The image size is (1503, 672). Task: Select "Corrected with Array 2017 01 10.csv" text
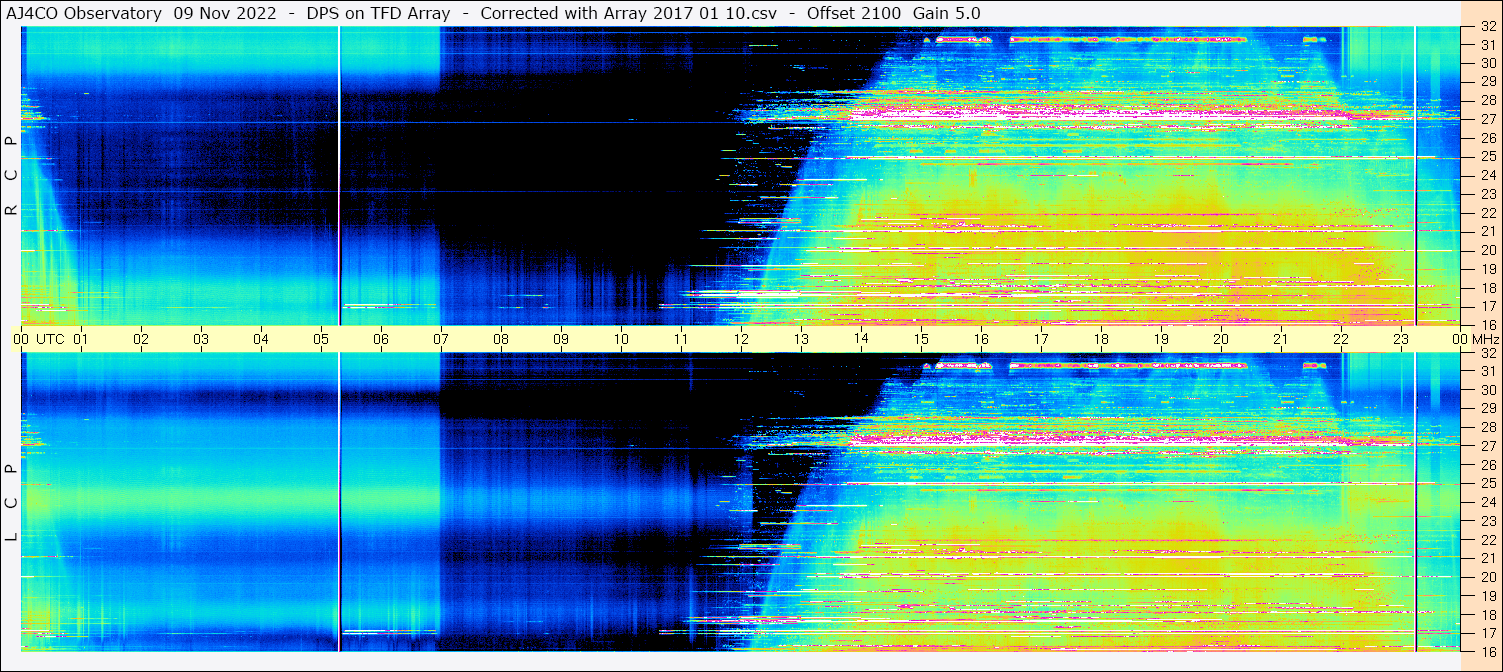[628, 13]
